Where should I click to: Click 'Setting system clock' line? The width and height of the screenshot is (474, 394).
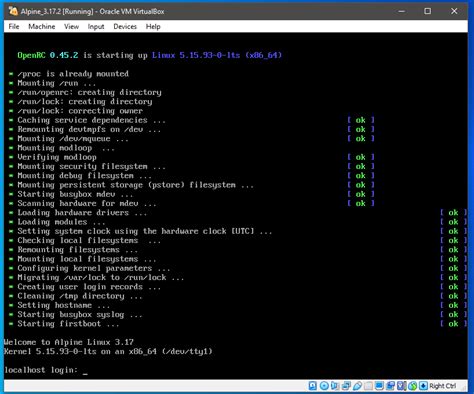[x=145, y=231]
